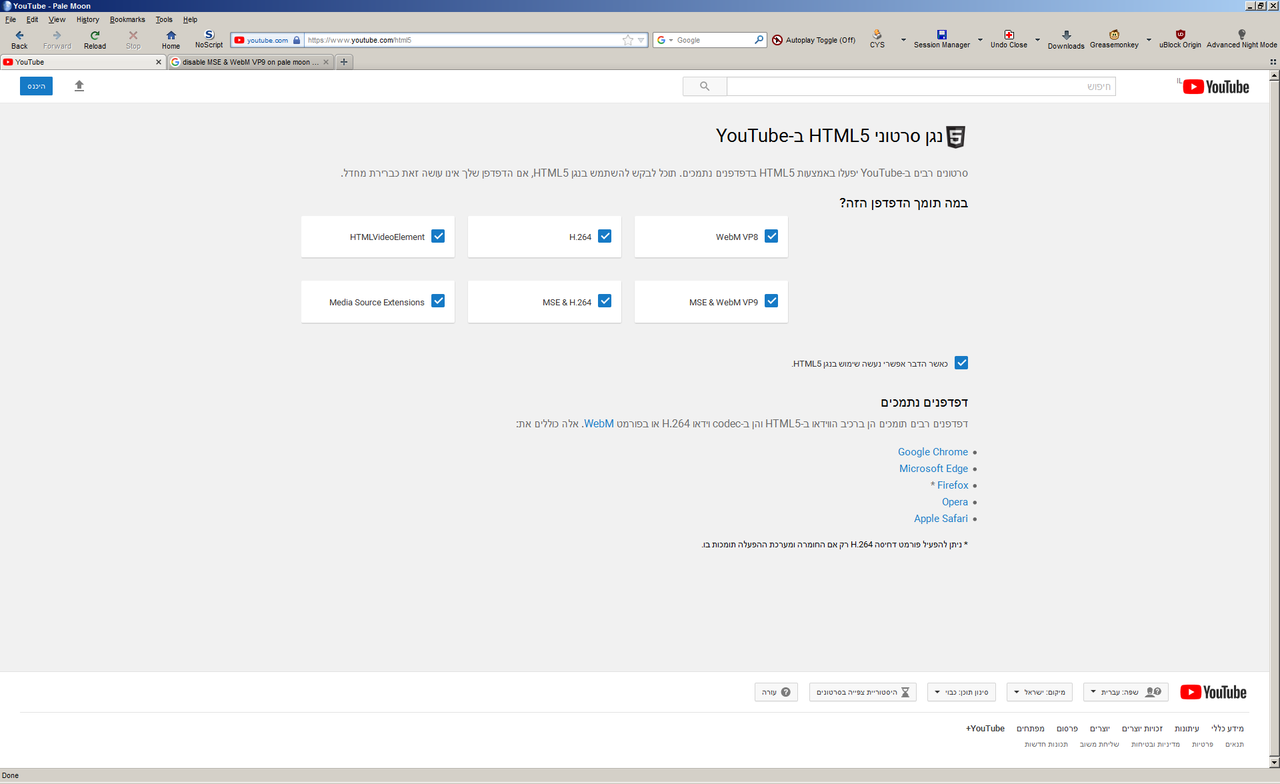
Task: Toggle the HTMLVideoElement checkbox
Action: point(438,237)
